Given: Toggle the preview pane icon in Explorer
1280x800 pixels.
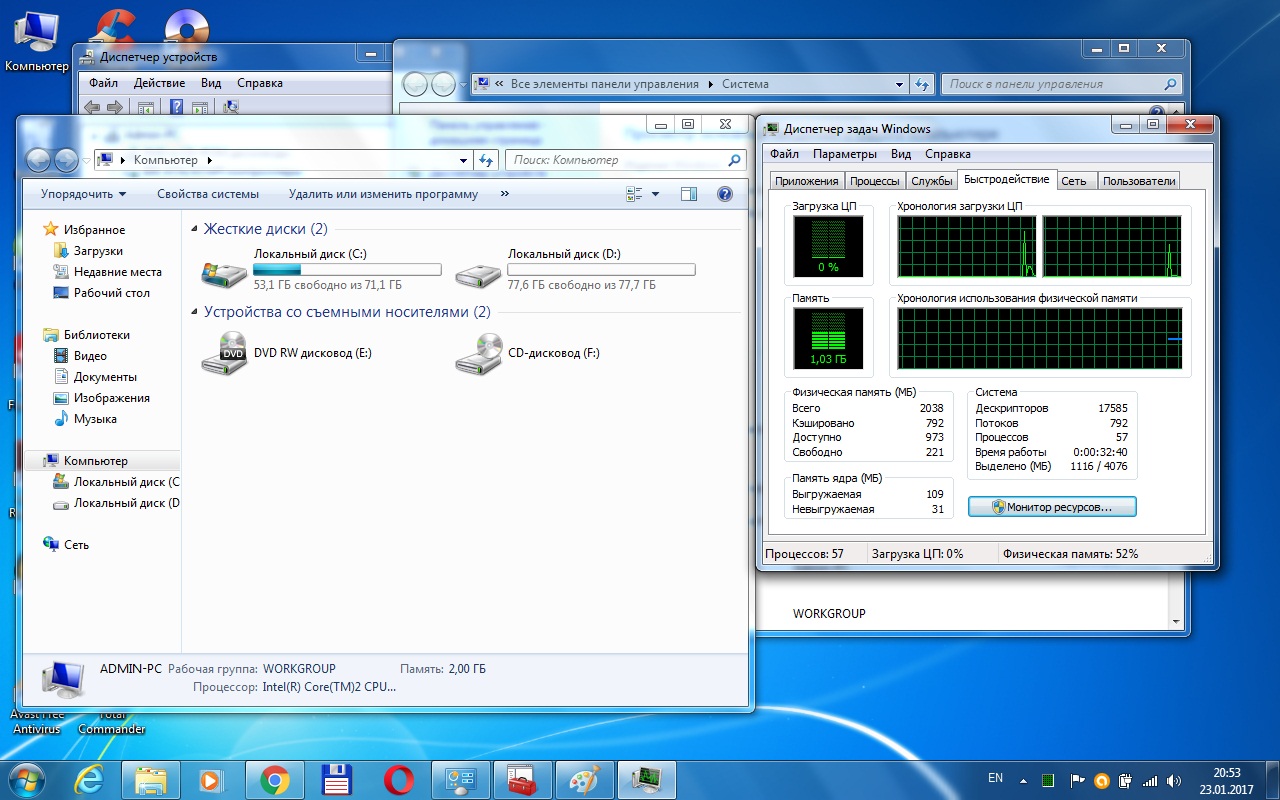Looking at the screenshot, I should [688, 194].
